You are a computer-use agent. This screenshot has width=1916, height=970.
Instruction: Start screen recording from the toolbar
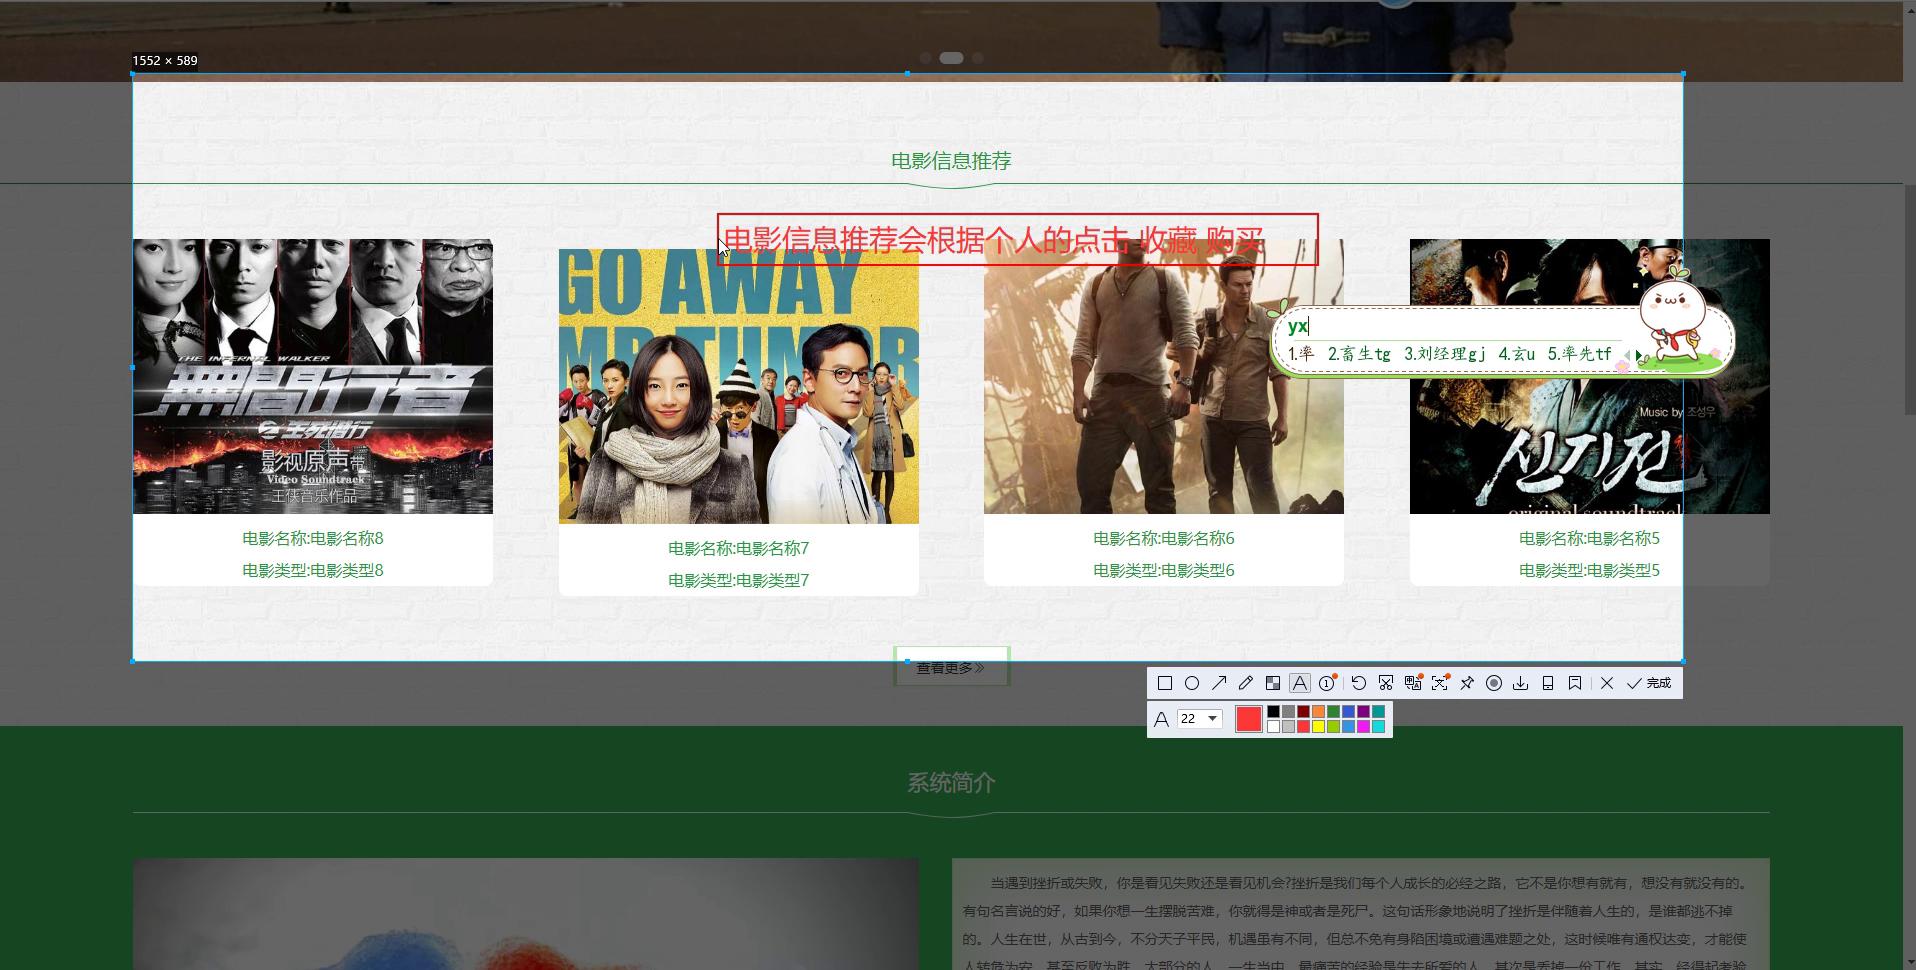1494,683
